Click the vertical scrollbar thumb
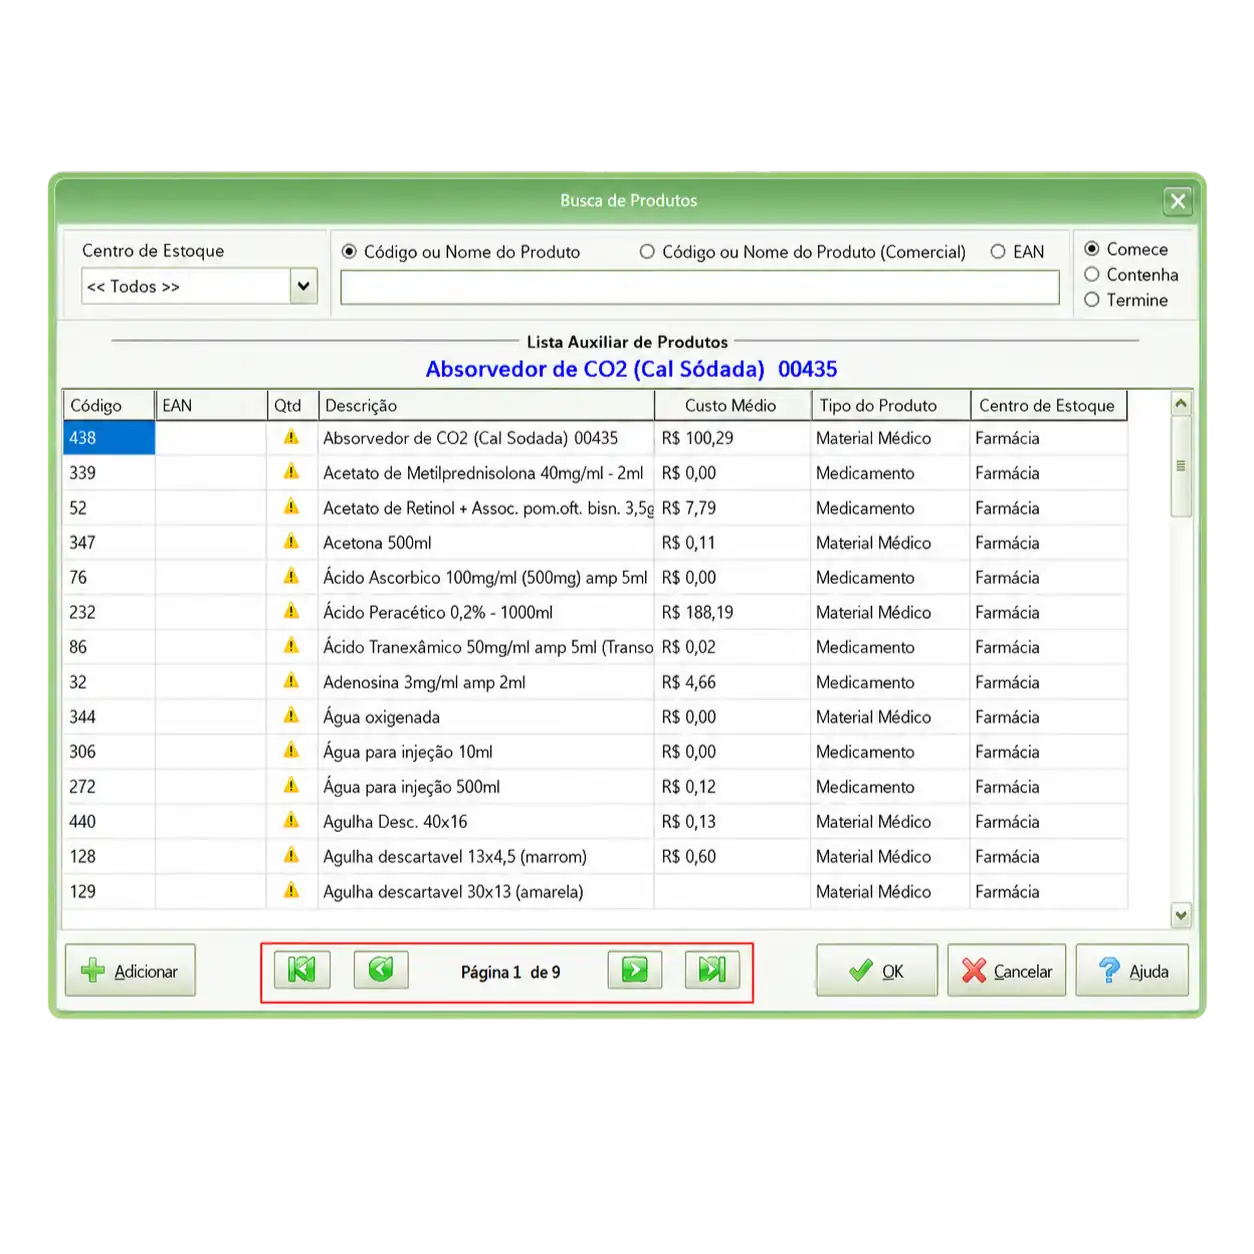Screen dimensions: 1254x1254 pyautogui.click(x=1181, y=466)
